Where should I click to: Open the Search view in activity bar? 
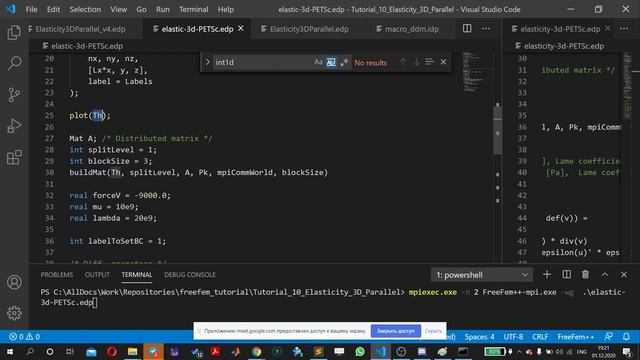[x=14, y=63]
